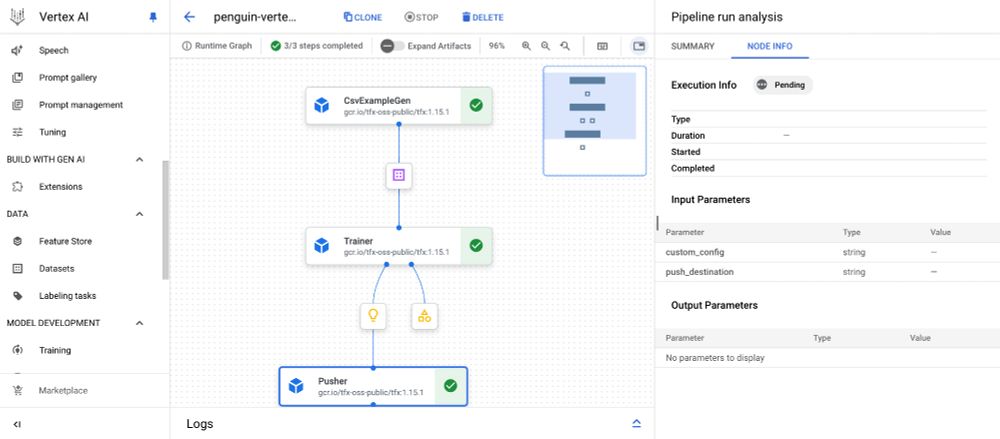The image size is (1000, 439).
Task: Click the custom_config parameter row
Action: pyautogui.click(x=827, y=253)
